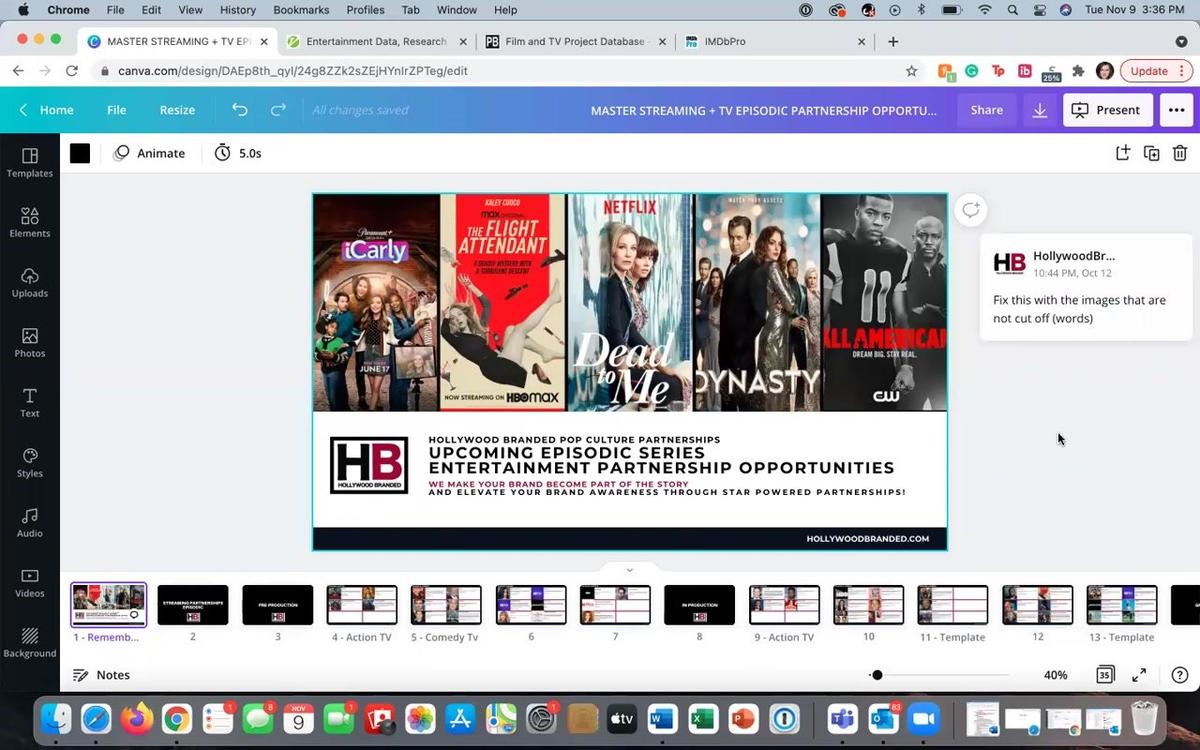Open the Trash in the Dock
This screenshot has width=1200, height=750.
click(1144, 719)
